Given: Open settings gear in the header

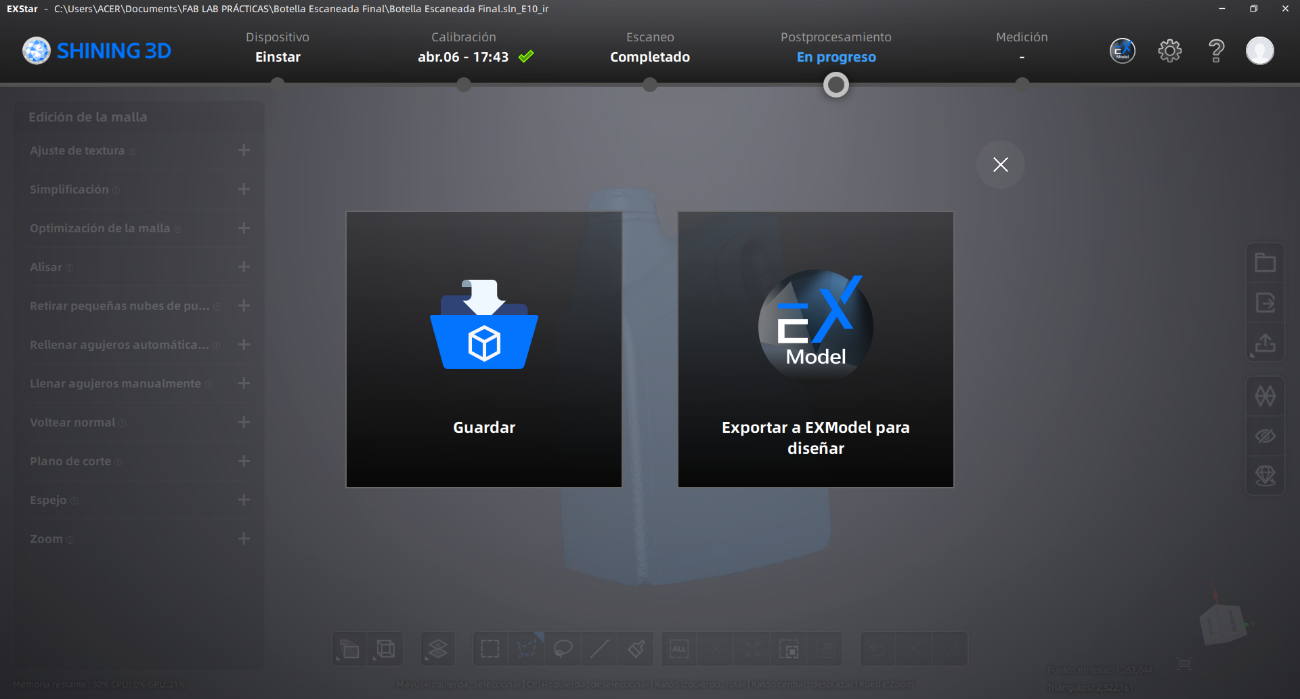Looking at the screenshot, I should [1170, 51].
